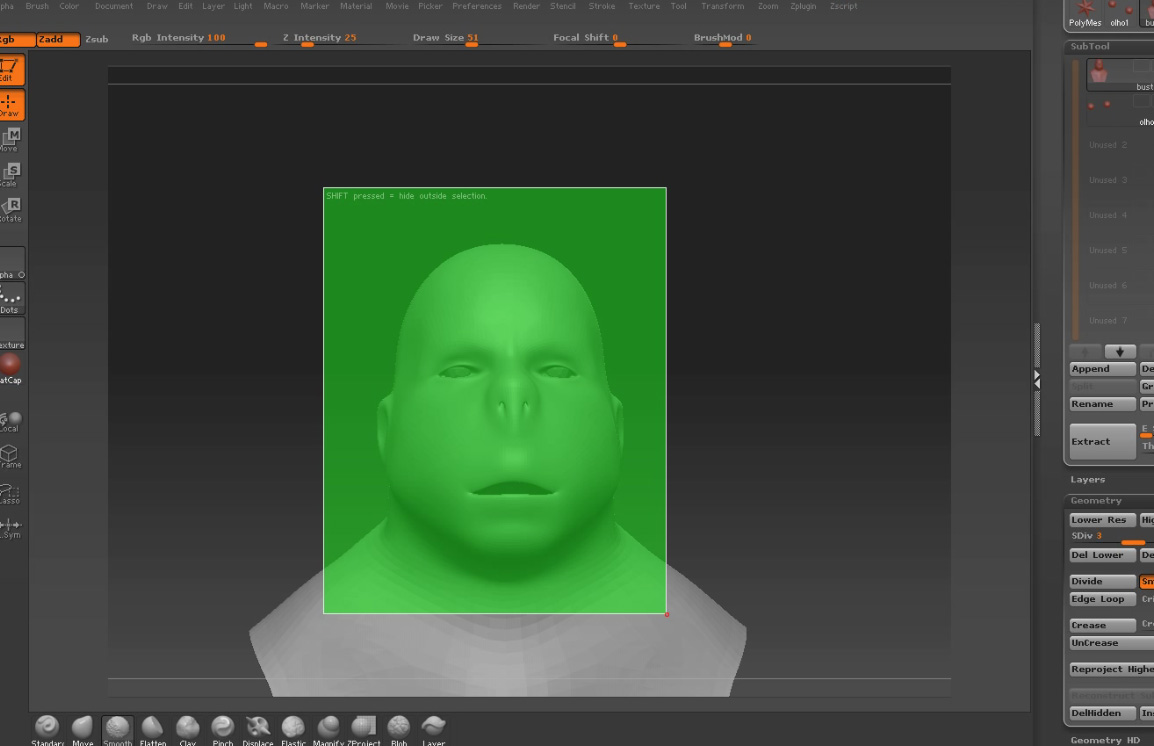This screenshot has width=1154, height=746.
Task: Select the Displace brush
Action: [257, 727]
